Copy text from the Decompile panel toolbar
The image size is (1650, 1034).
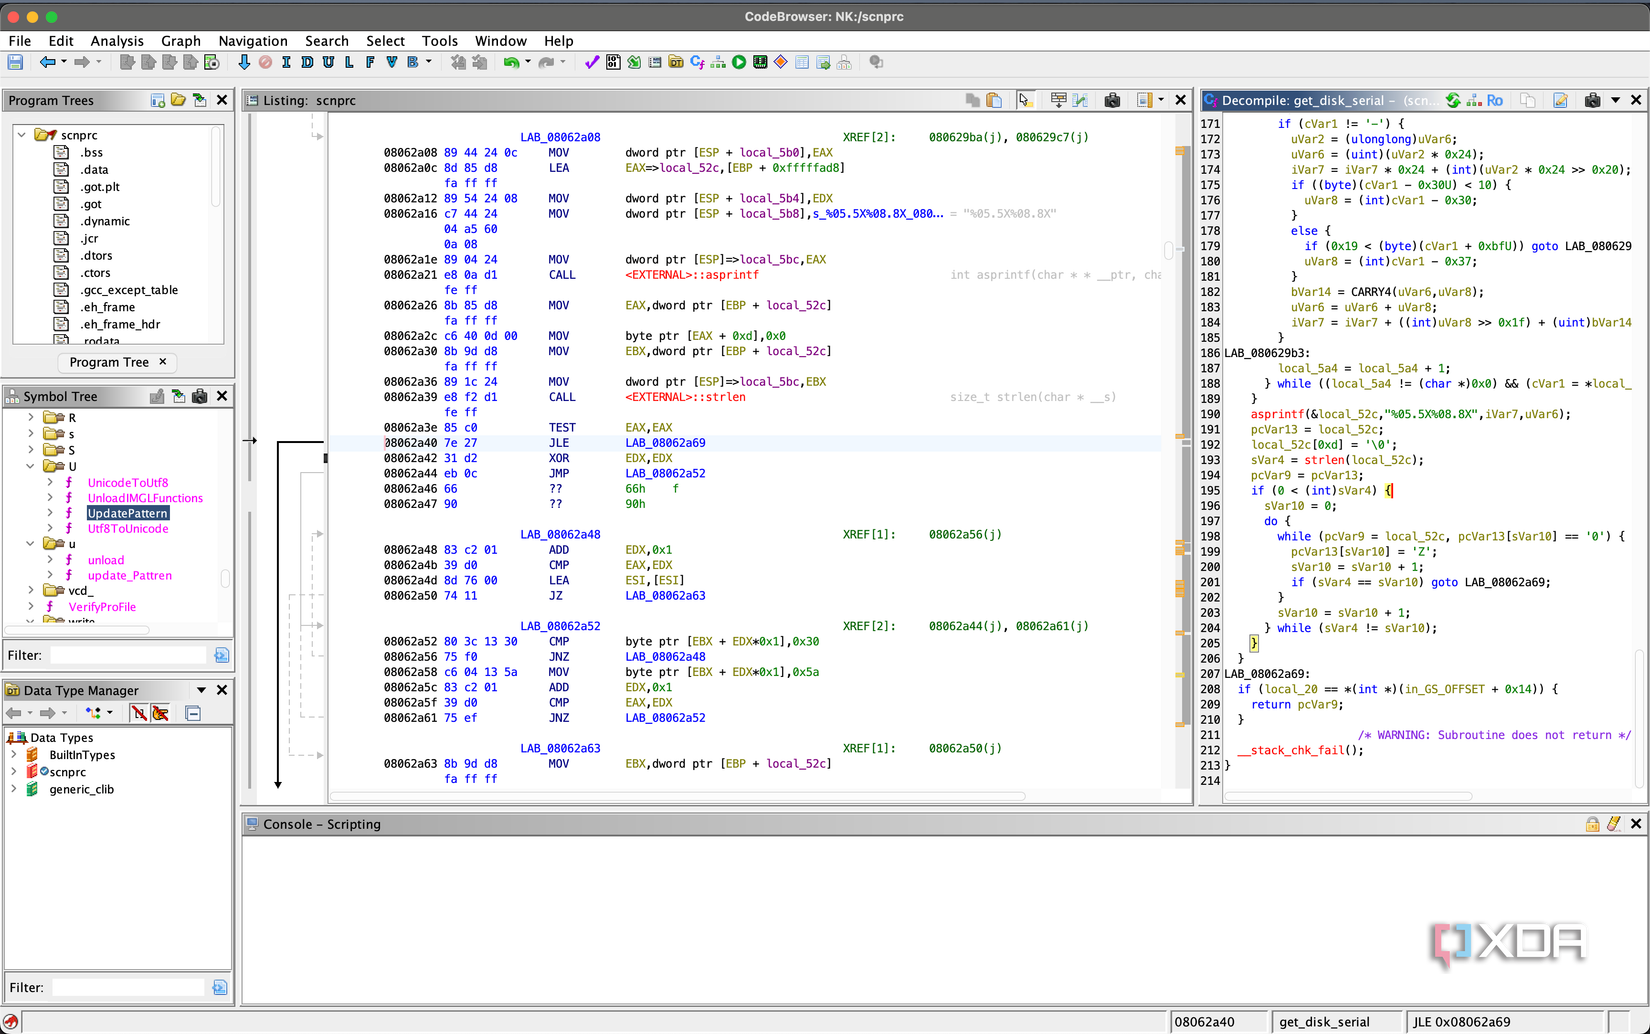pyautogui.click(x=1527, y=100)
